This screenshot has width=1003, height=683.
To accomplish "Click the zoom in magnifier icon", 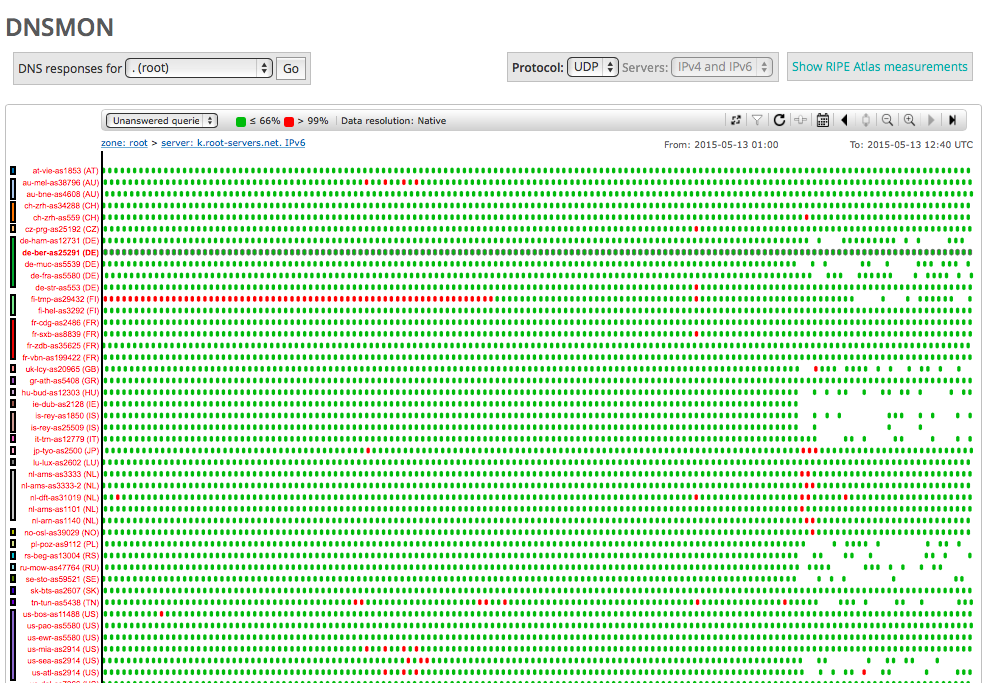I will 909,120.
